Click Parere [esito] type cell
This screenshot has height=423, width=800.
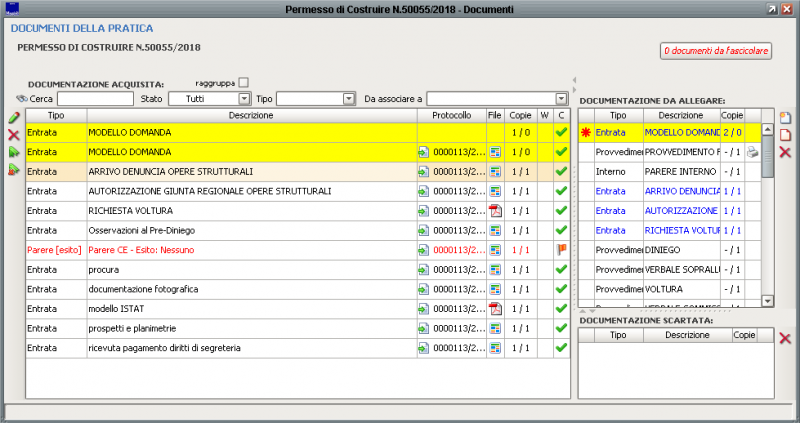tap(55, 250)
